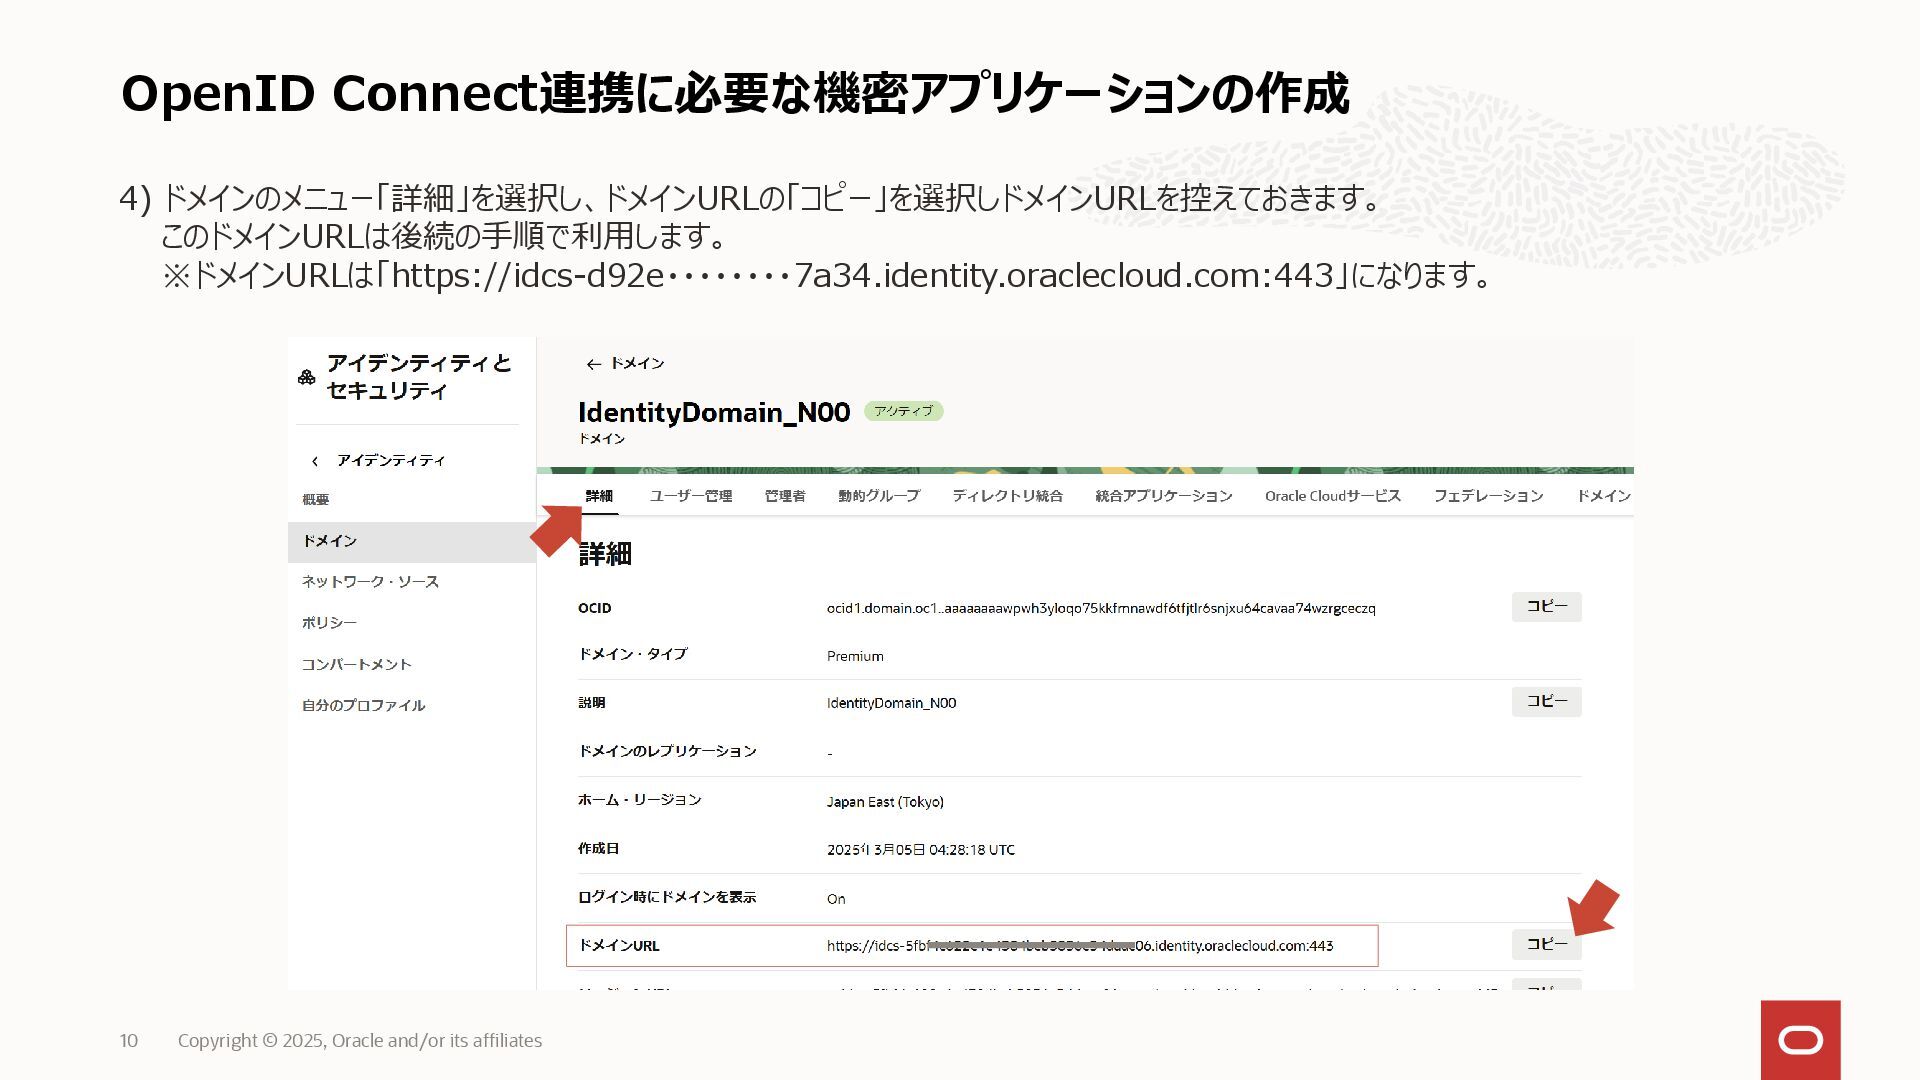Click the ドメイン・タイプ field label
The height and width of the screenshot is (1080, 1920).
point(632,654)
